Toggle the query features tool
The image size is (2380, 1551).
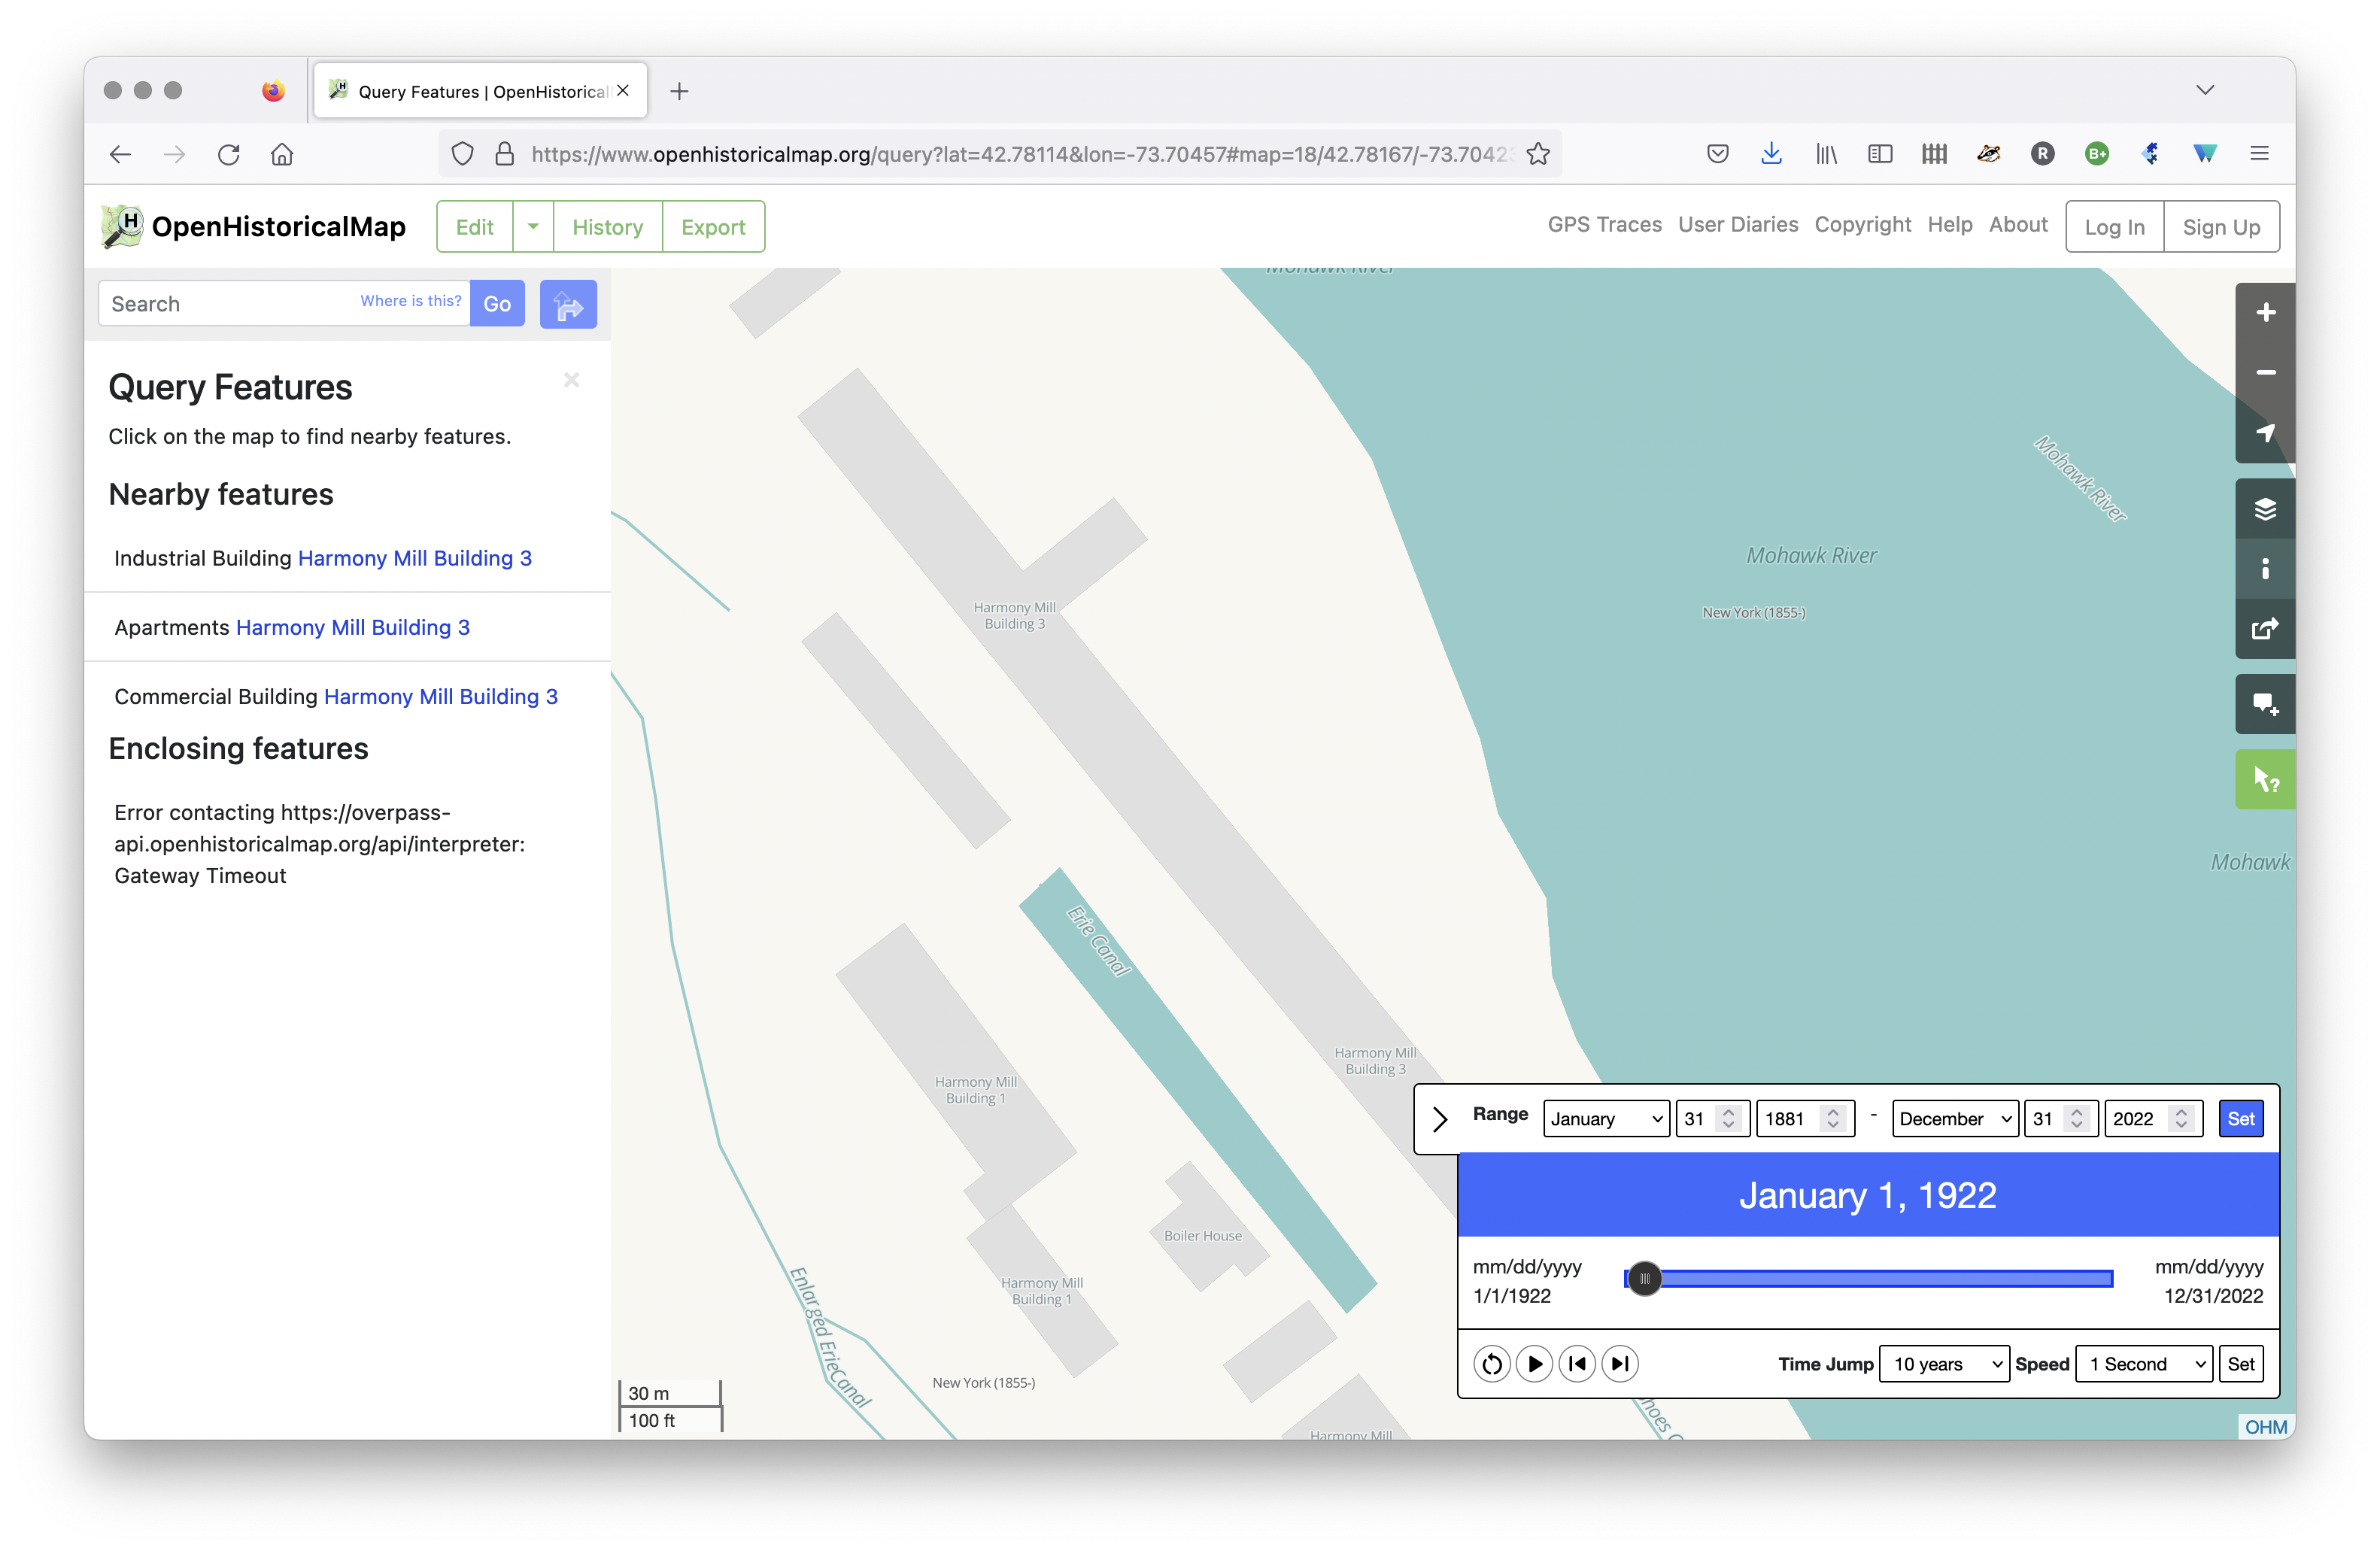2264,779
